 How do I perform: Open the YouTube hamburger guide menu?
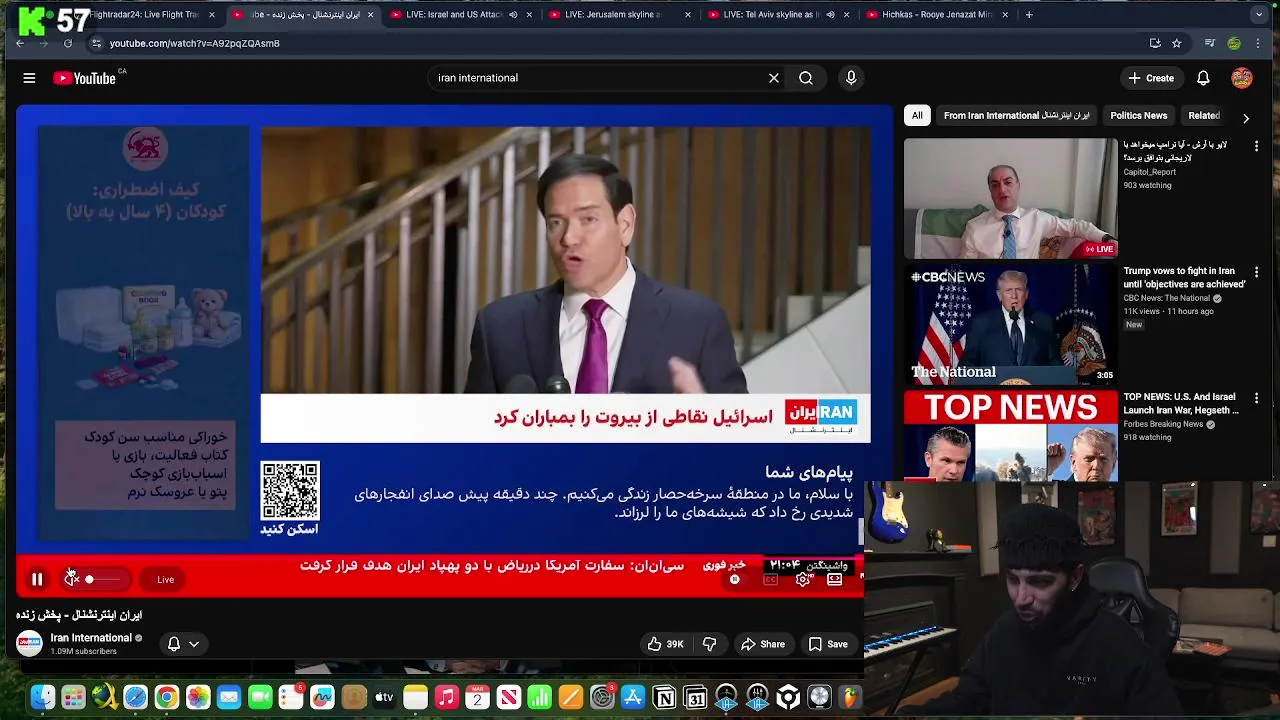29,78
